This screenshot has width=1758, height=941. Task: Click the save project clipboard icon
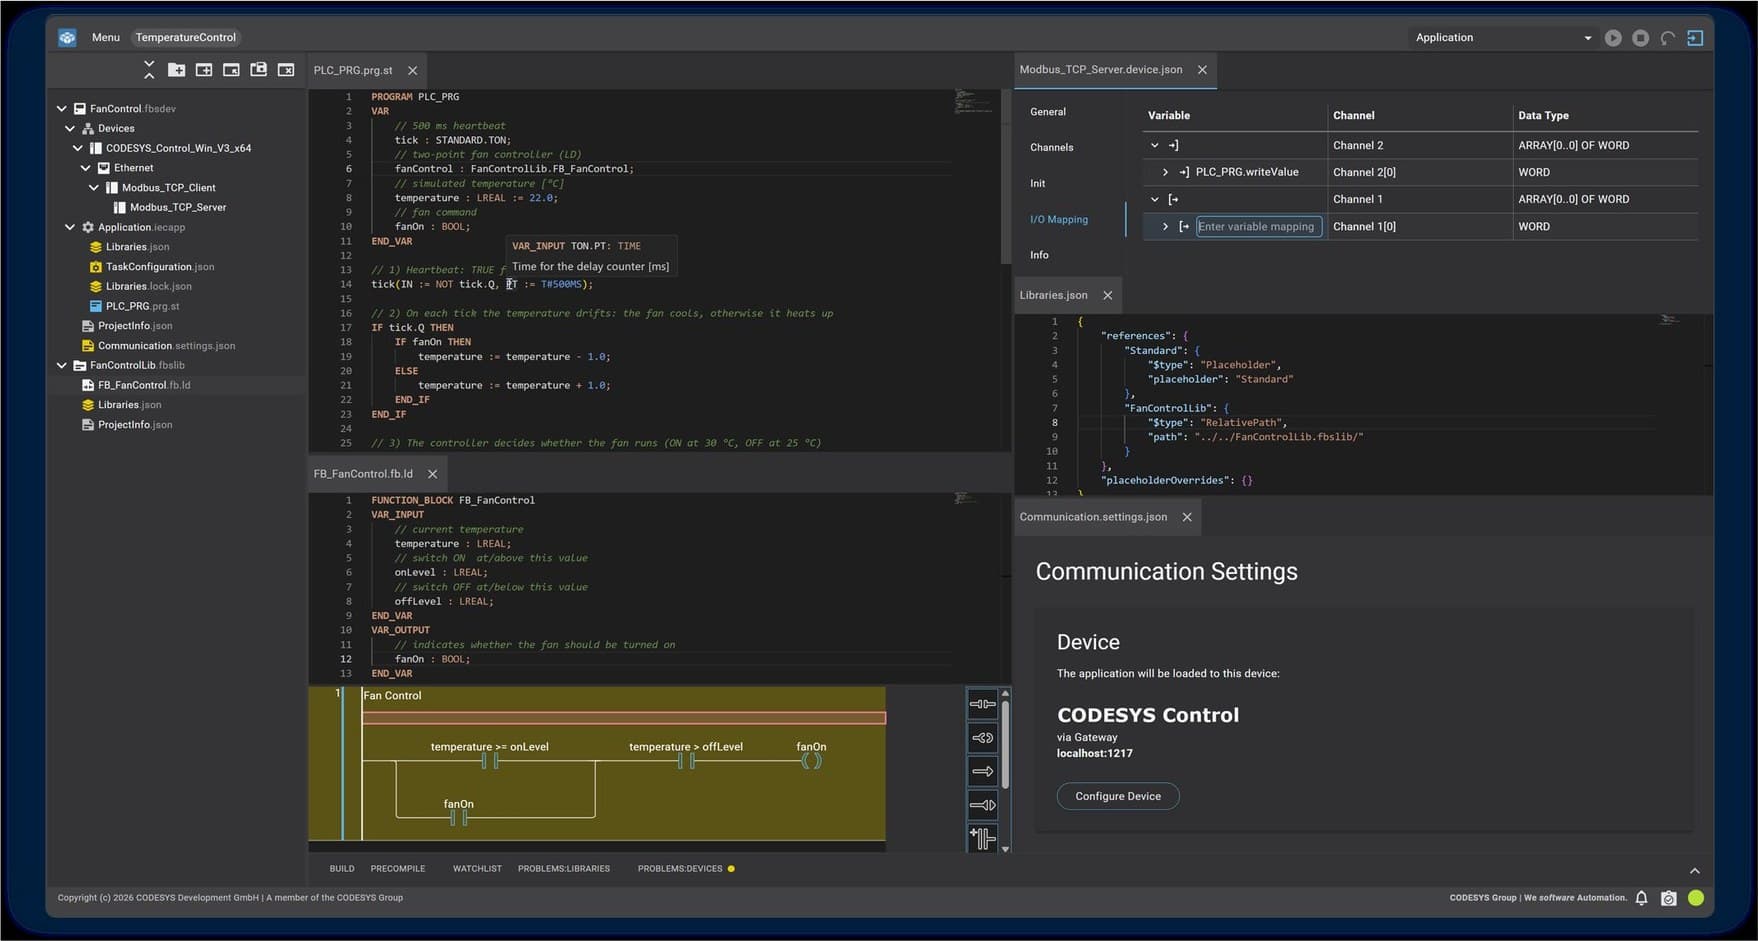259,69
